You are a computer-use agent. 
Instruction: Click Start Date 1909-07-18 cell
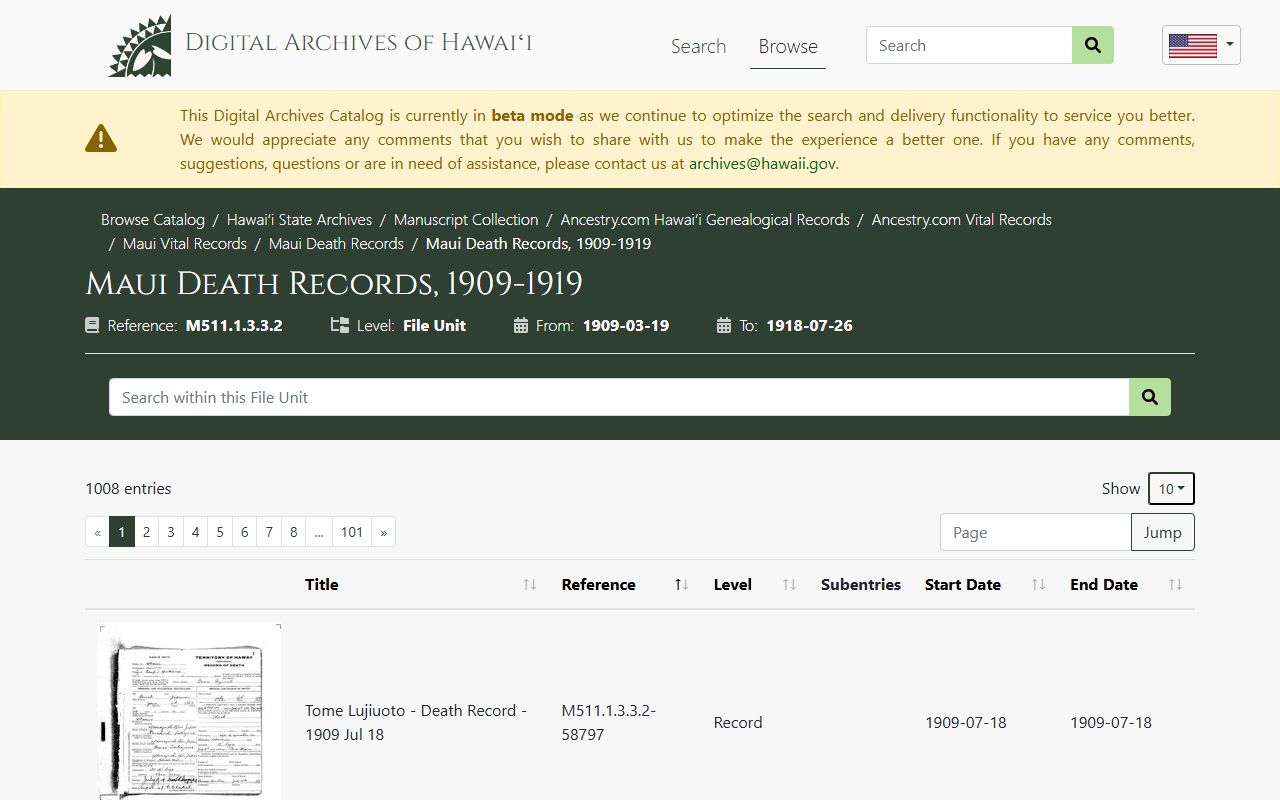pyautogui.click(x=966, y=722)
